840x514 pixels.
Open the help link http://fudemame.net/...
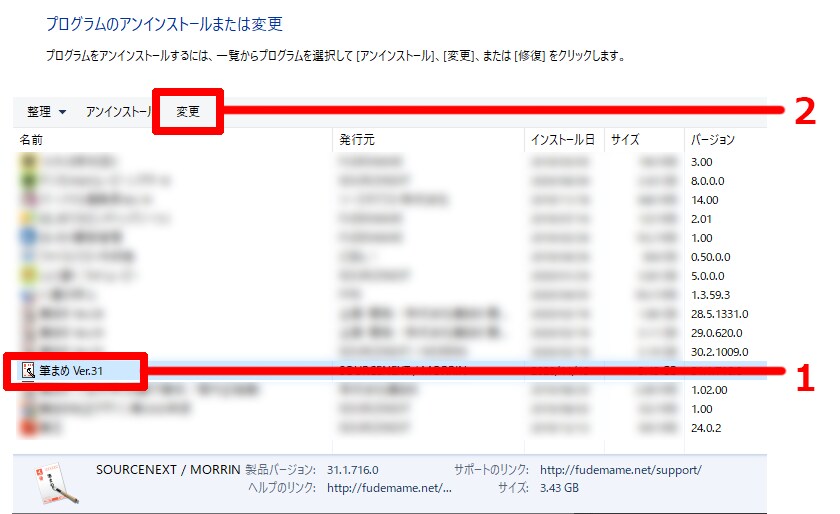tap(389, 488)
